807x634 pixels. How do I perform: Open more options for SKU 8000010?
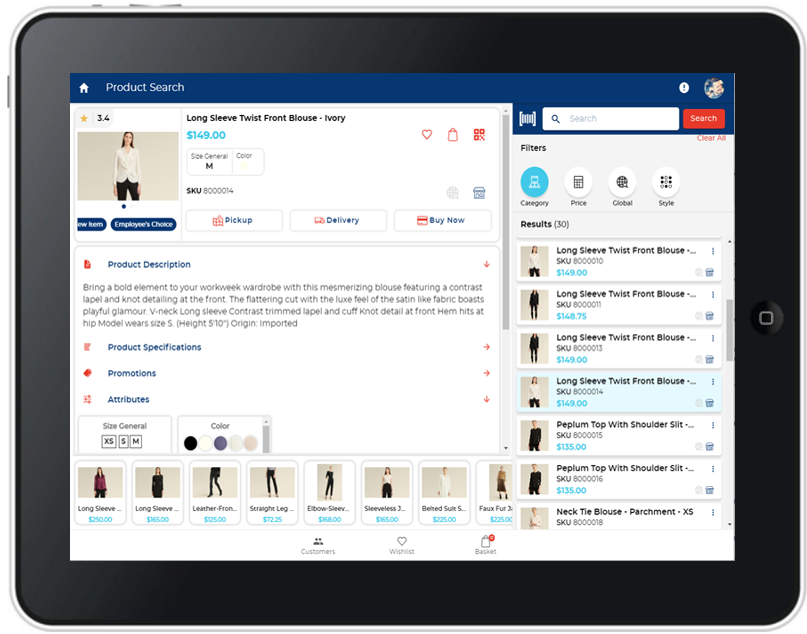coord(713,251)
